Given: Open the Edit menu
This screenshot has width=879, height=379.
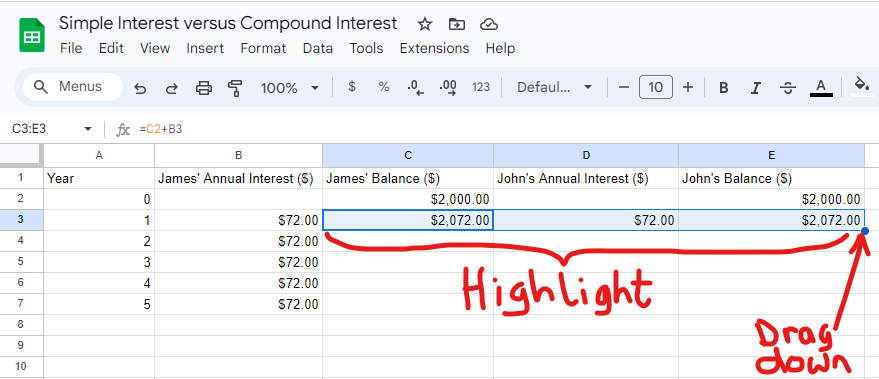Looking at the screenshot, I should pyautogui.click(x=111, y=49).
